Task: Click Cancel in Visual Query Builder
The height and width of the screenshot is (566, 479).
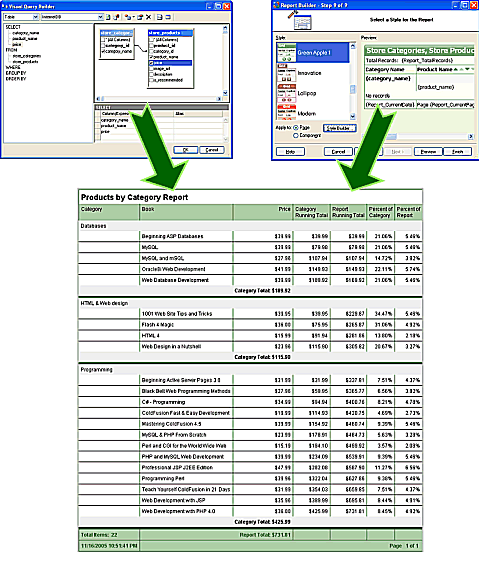Action: tap(212, 150)
